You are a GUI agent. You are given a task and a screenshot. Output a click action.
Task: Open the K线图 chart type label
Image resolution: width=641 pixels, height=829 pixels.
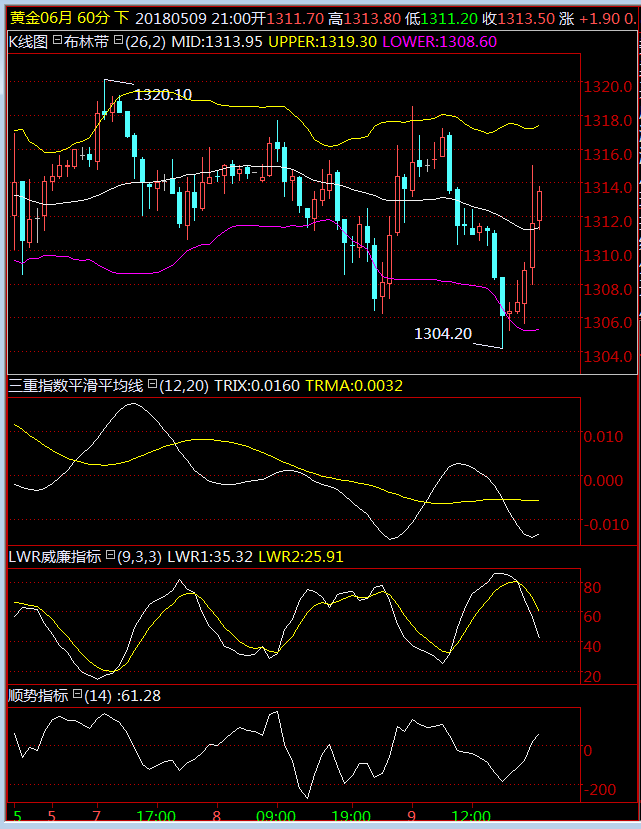pyautogui.click(x=28, y=41)
